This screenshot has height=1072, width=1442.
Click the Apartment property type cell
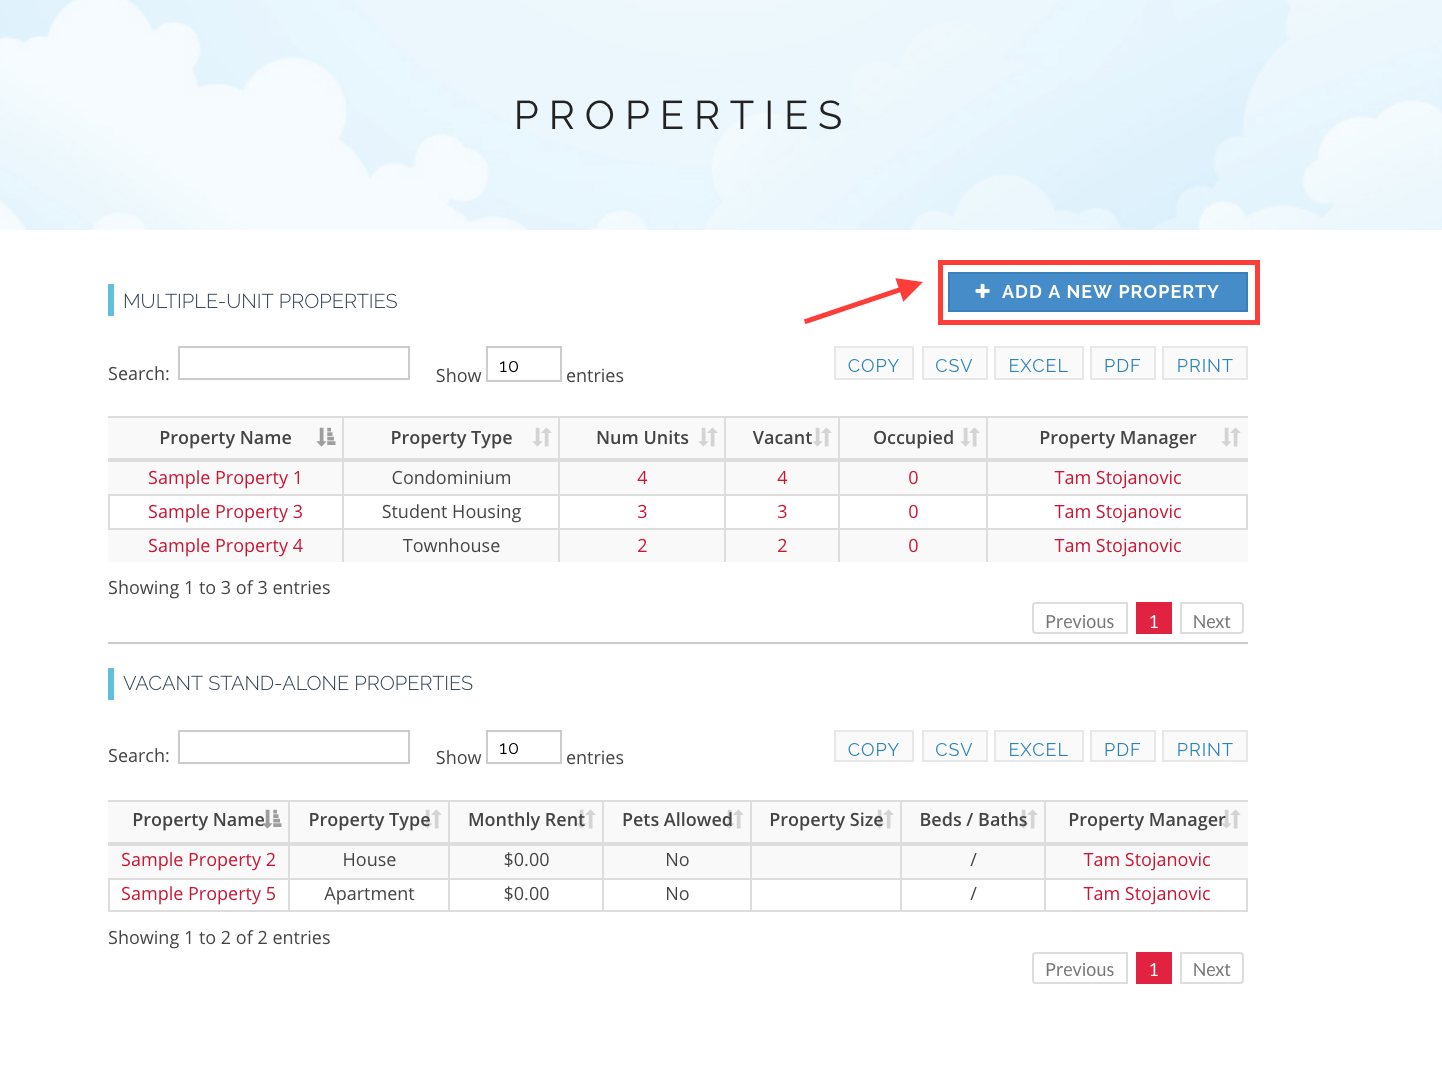point(369,894)
